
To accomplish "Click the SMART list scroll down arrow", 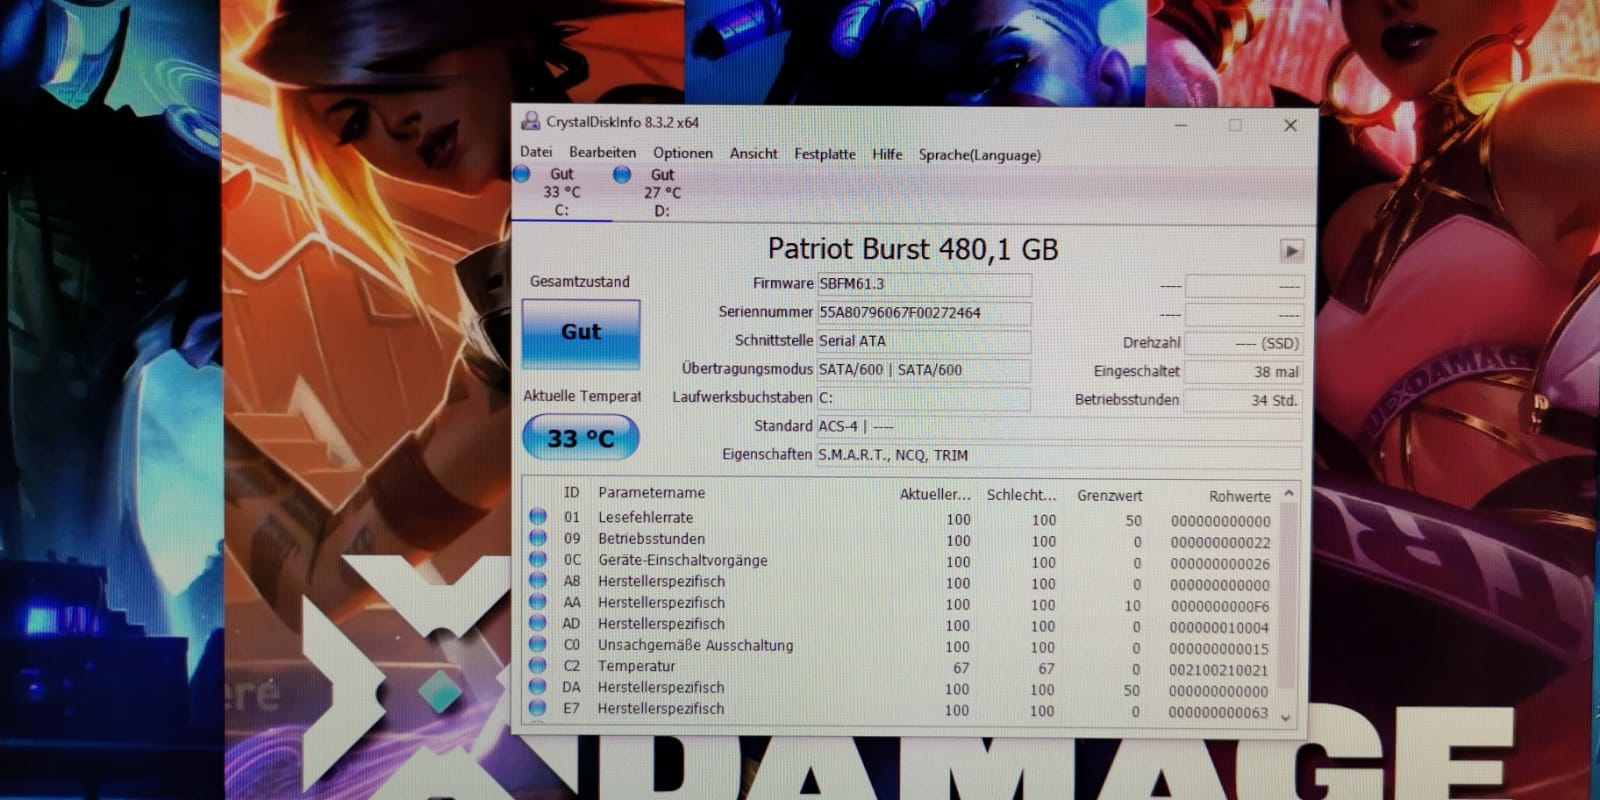I will (x=1286, y=717).
